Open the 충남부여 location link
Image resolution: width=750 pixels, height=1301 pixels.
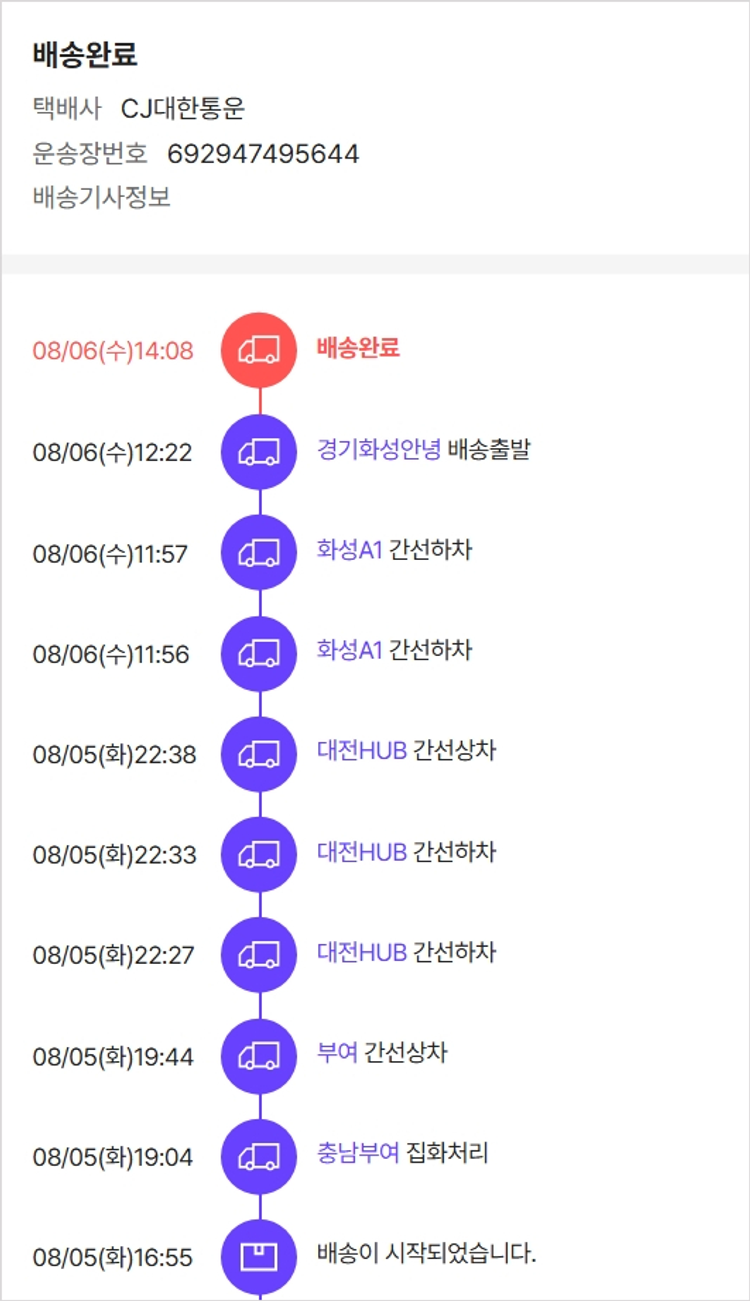click(x=358, y=1154)
